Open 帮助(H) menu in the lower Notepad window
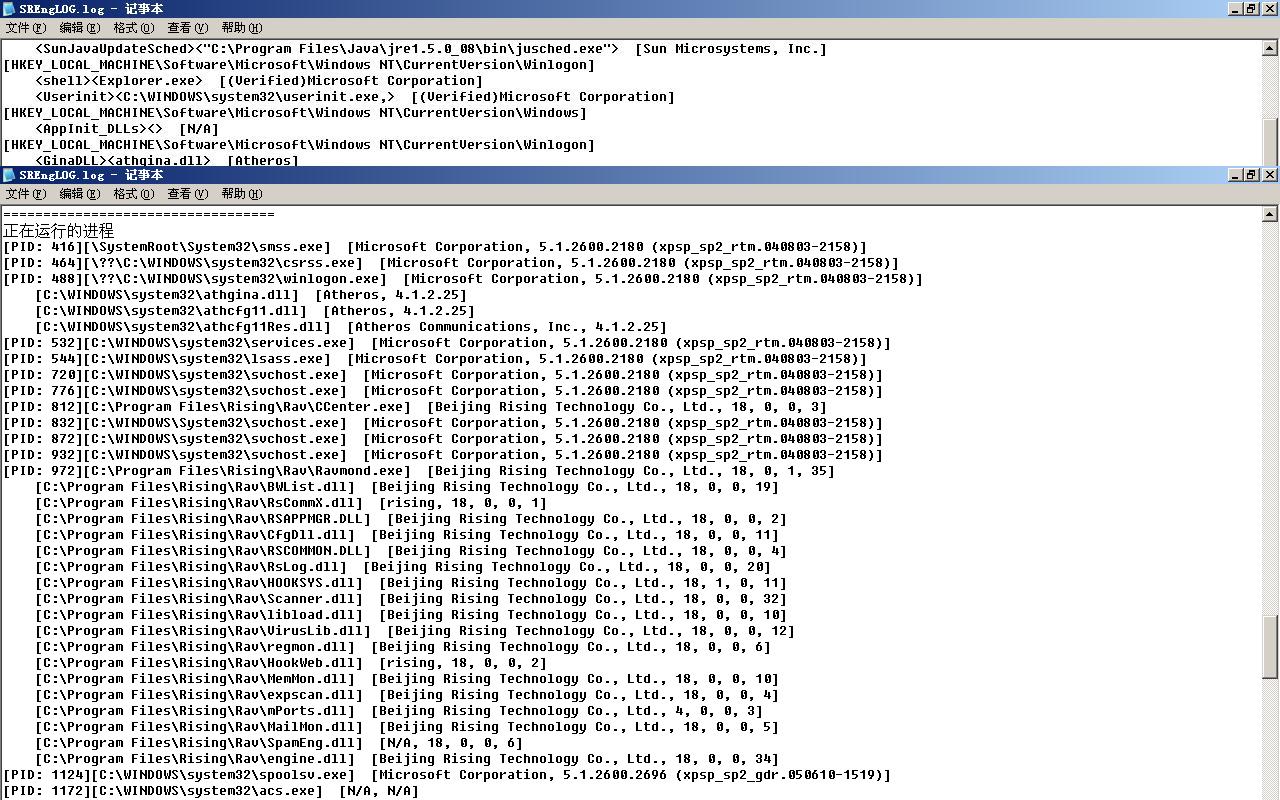This screenshot has height=800, width=1280. 242,194
